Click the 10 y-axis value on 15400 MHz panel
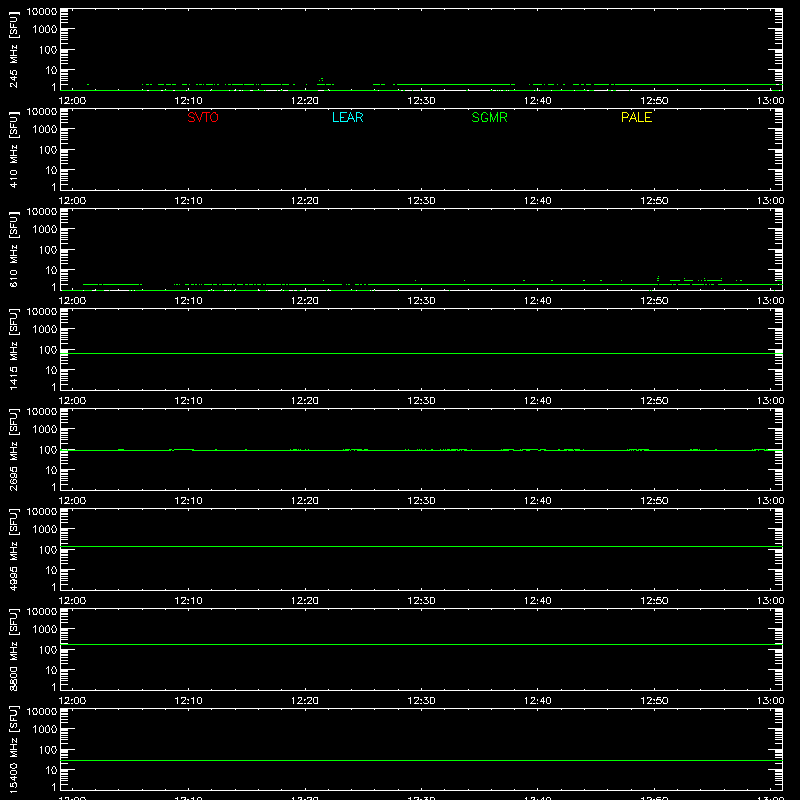 tap(51, 770)
